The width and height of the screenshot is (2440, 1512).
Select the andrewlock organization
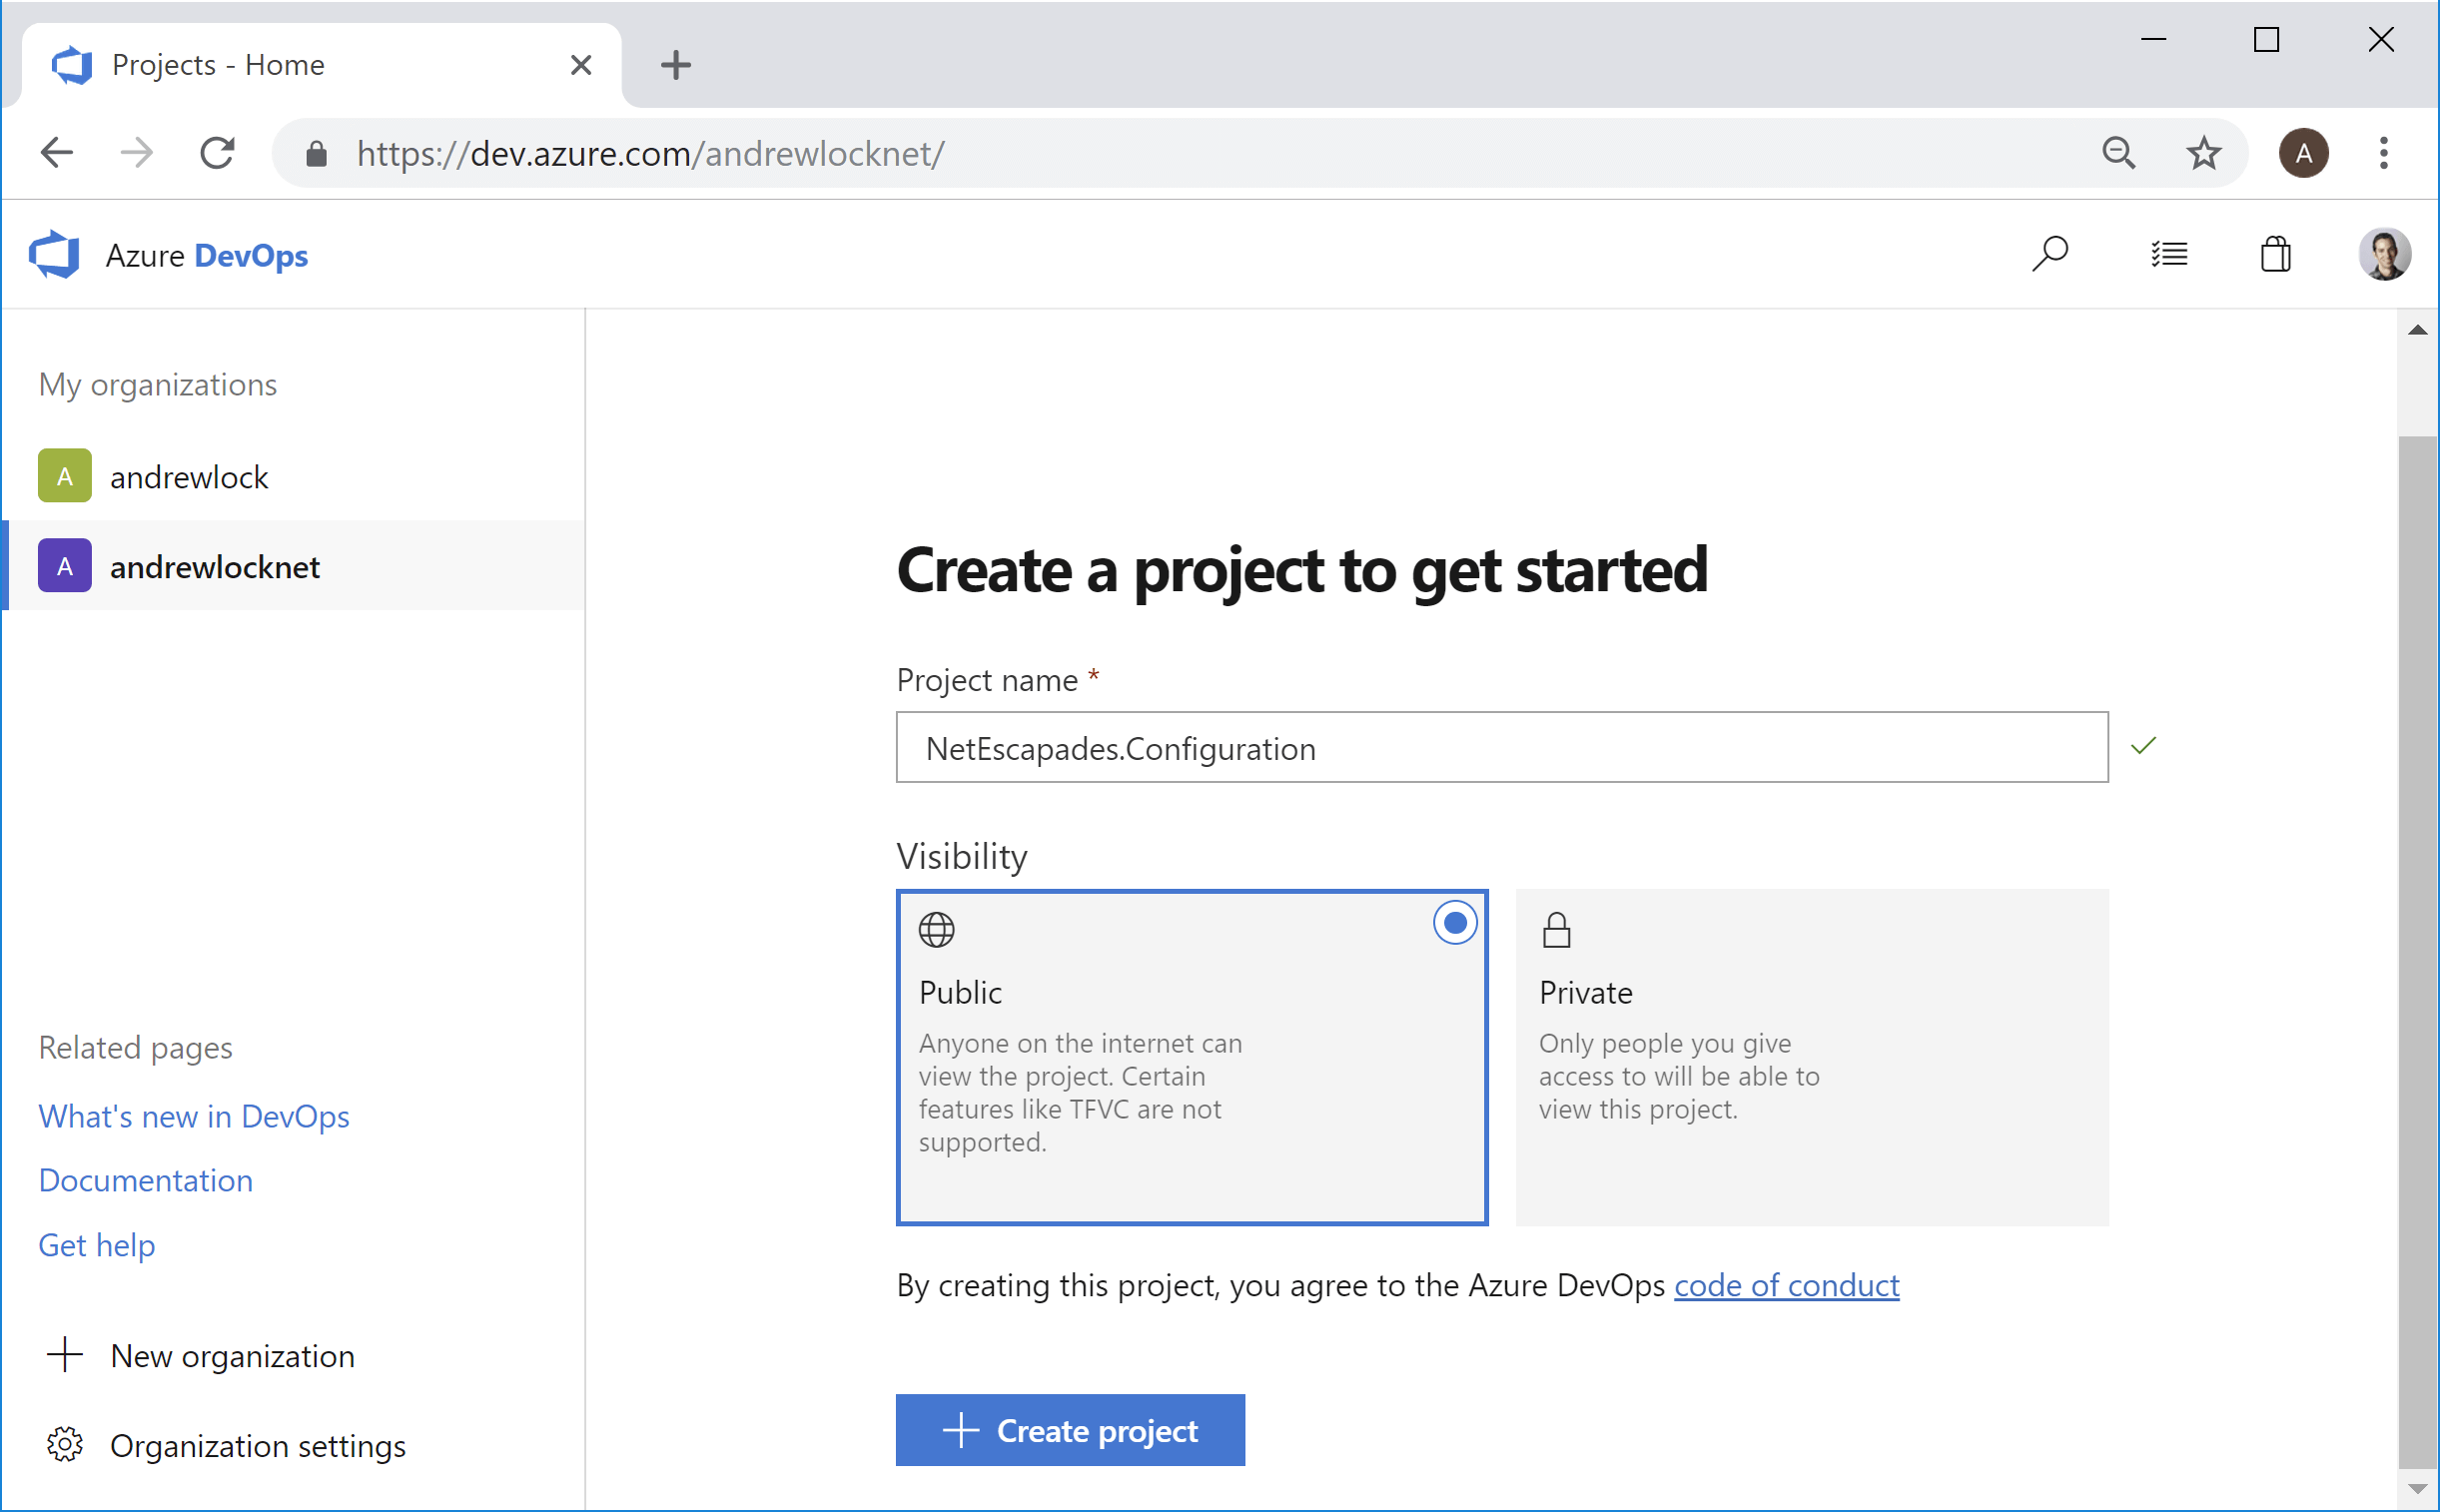point(294,476)
